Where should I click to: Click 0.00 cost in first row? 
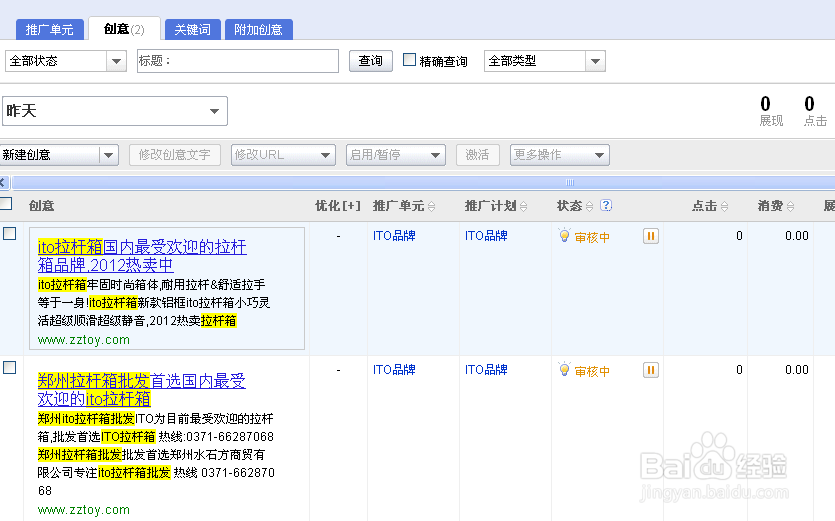(797, 236)
